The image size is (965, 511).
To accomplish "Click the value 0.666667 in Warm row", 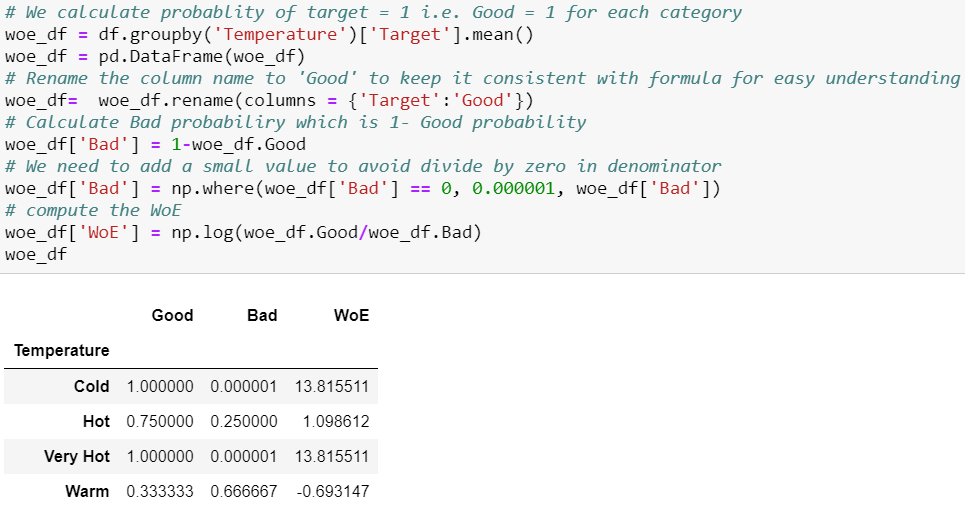I will point(244,491).
